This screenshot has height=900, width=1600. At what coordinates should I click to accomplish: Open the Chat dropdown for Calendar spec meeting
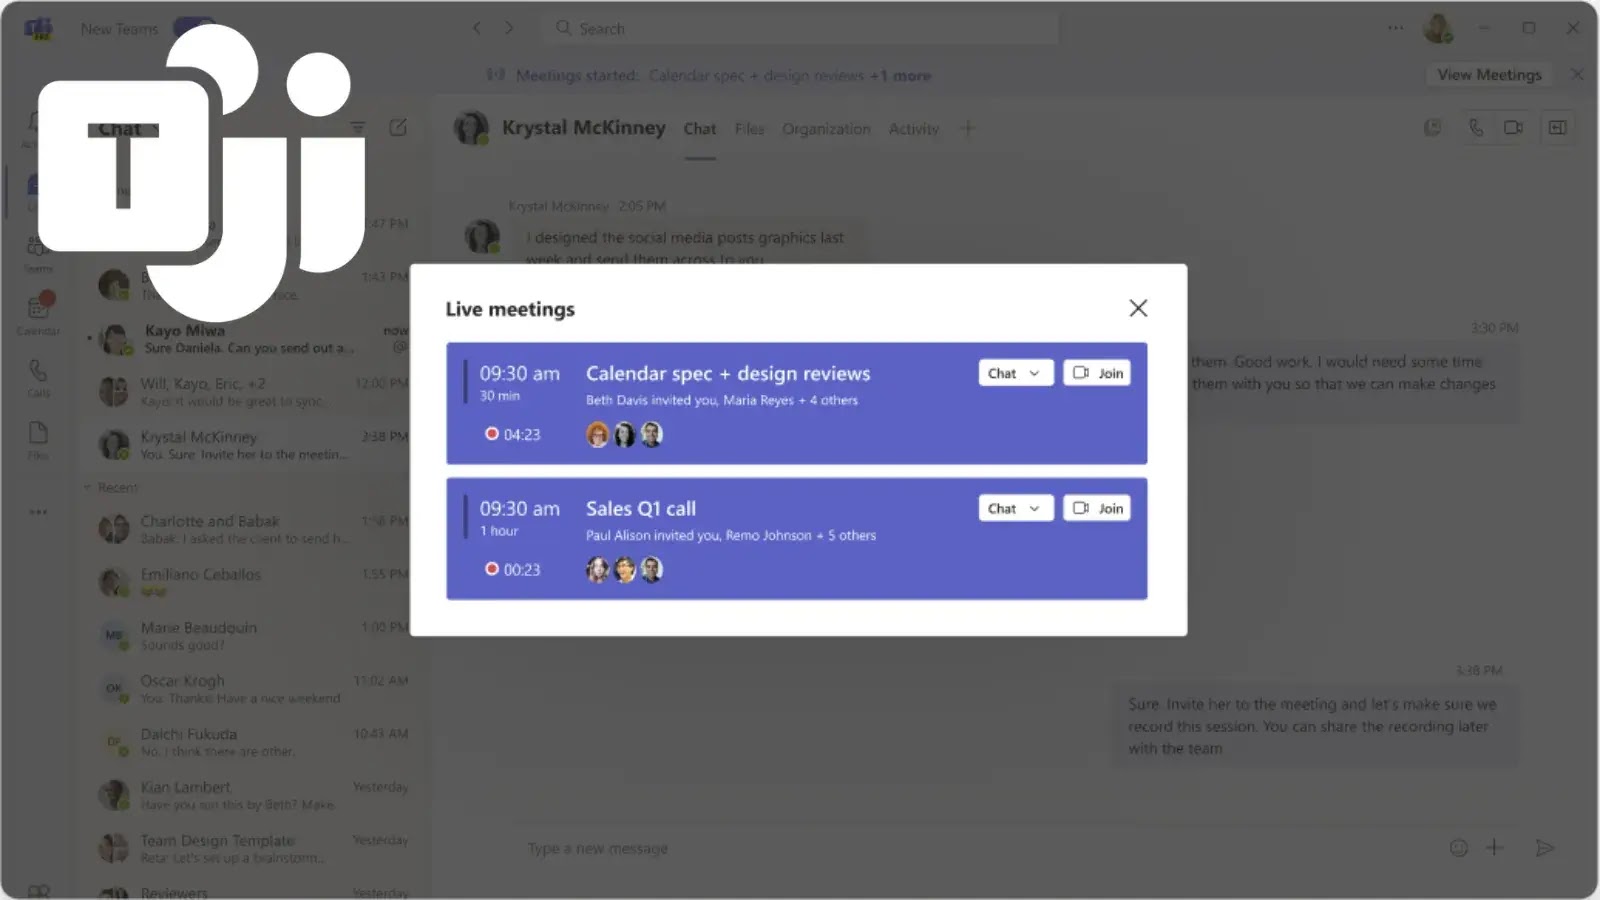click(1015, 372)
